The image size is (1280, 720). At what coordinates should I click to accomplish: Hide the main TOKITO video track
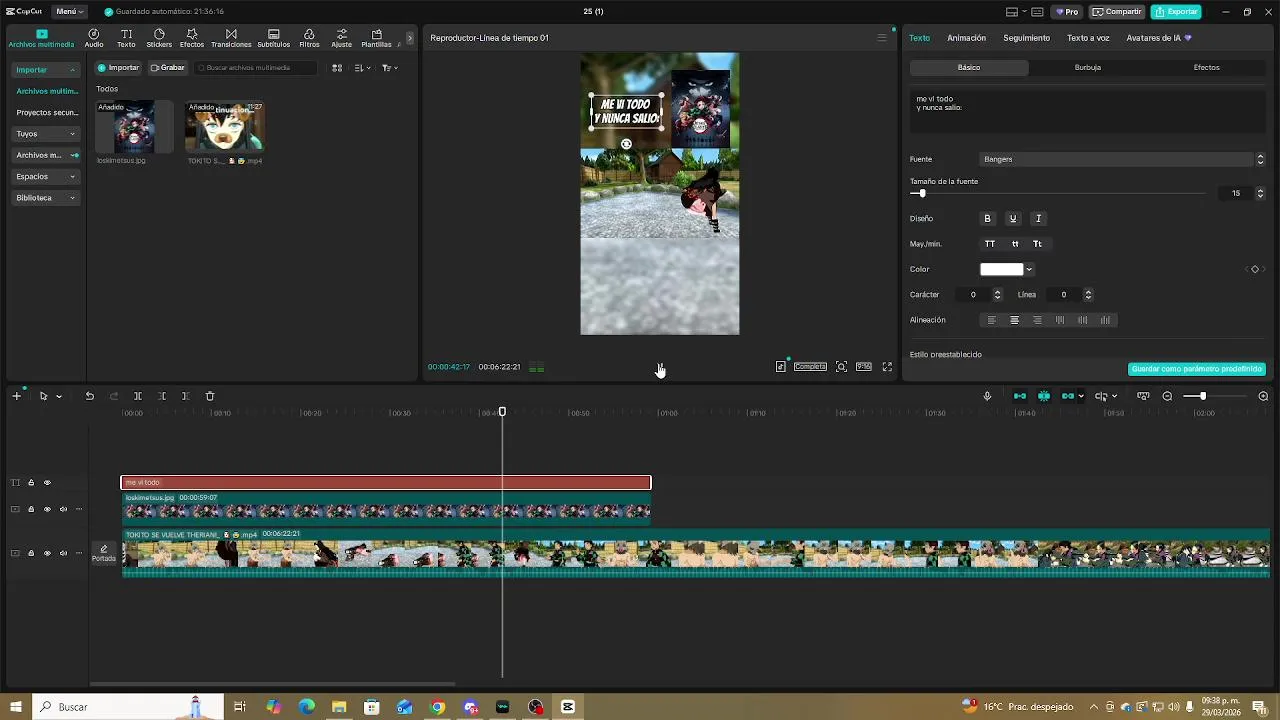pyautogui.click(x=47, y=553)
